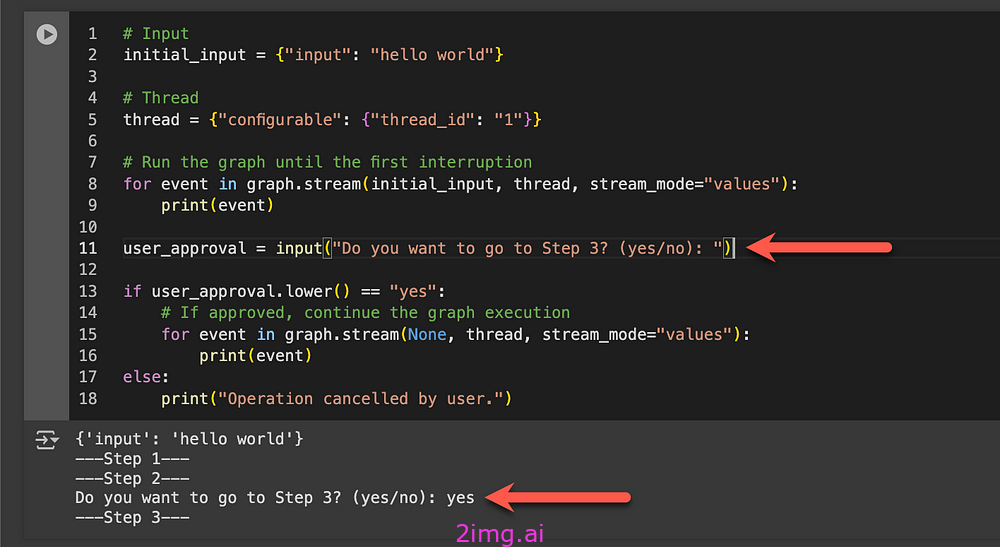
Task: Click 'Operation cancelled by user.' print line
Action: pos(336,398)
